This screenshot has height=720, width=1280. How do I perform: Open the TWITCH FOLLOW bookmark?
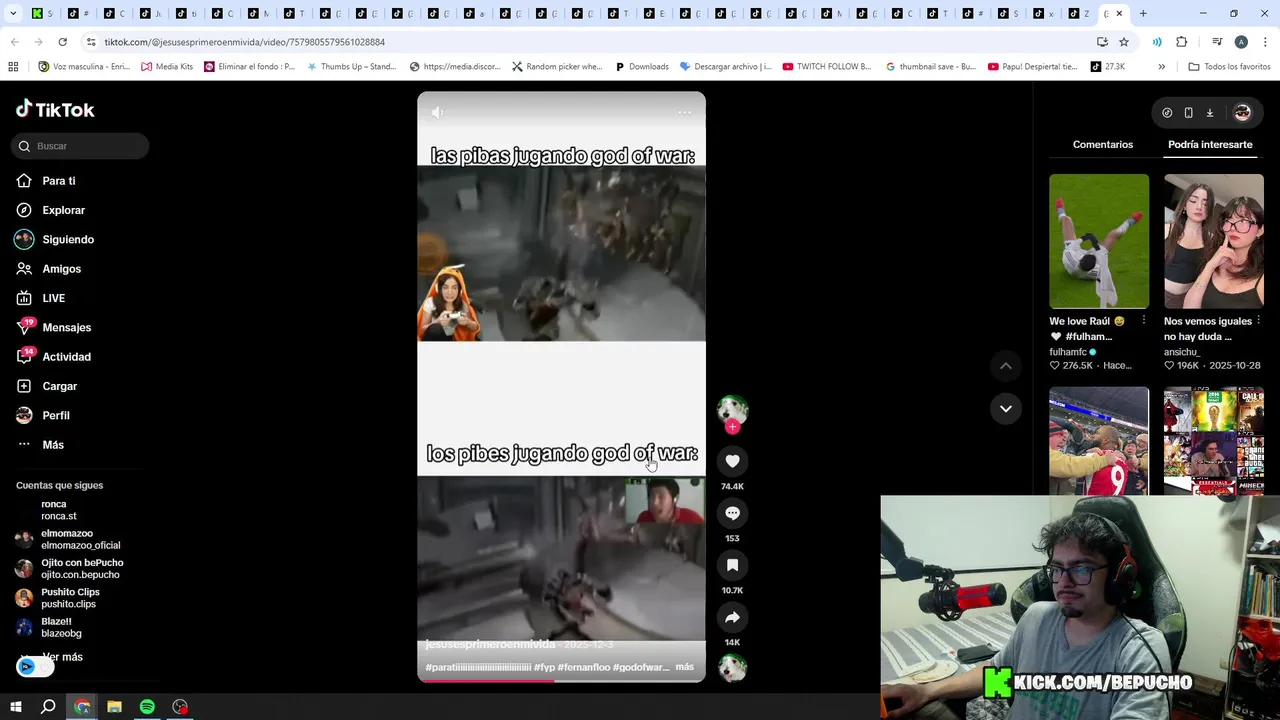point(827,67)
